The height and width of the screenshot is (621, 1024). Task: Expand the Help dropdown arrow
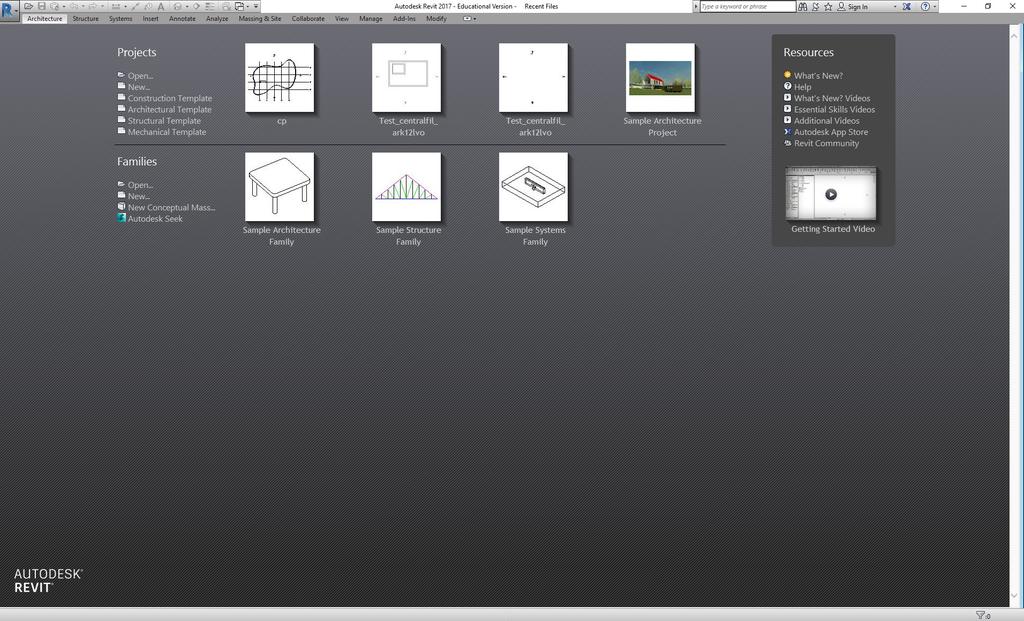[935, 7]
